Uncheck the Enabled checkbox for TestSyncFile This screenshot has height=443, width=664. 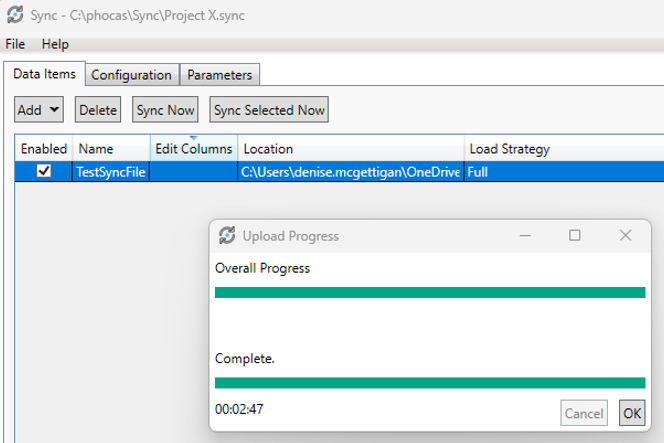click(x=43, y=171)
